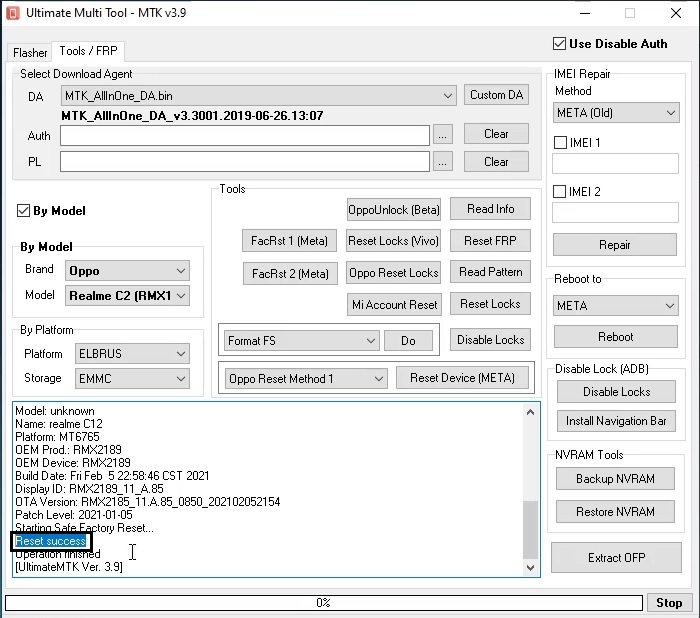Select the Tools / FRP tab
This screenshot has width=700, height=618.
pyautogui.click(x=88, y=51)
